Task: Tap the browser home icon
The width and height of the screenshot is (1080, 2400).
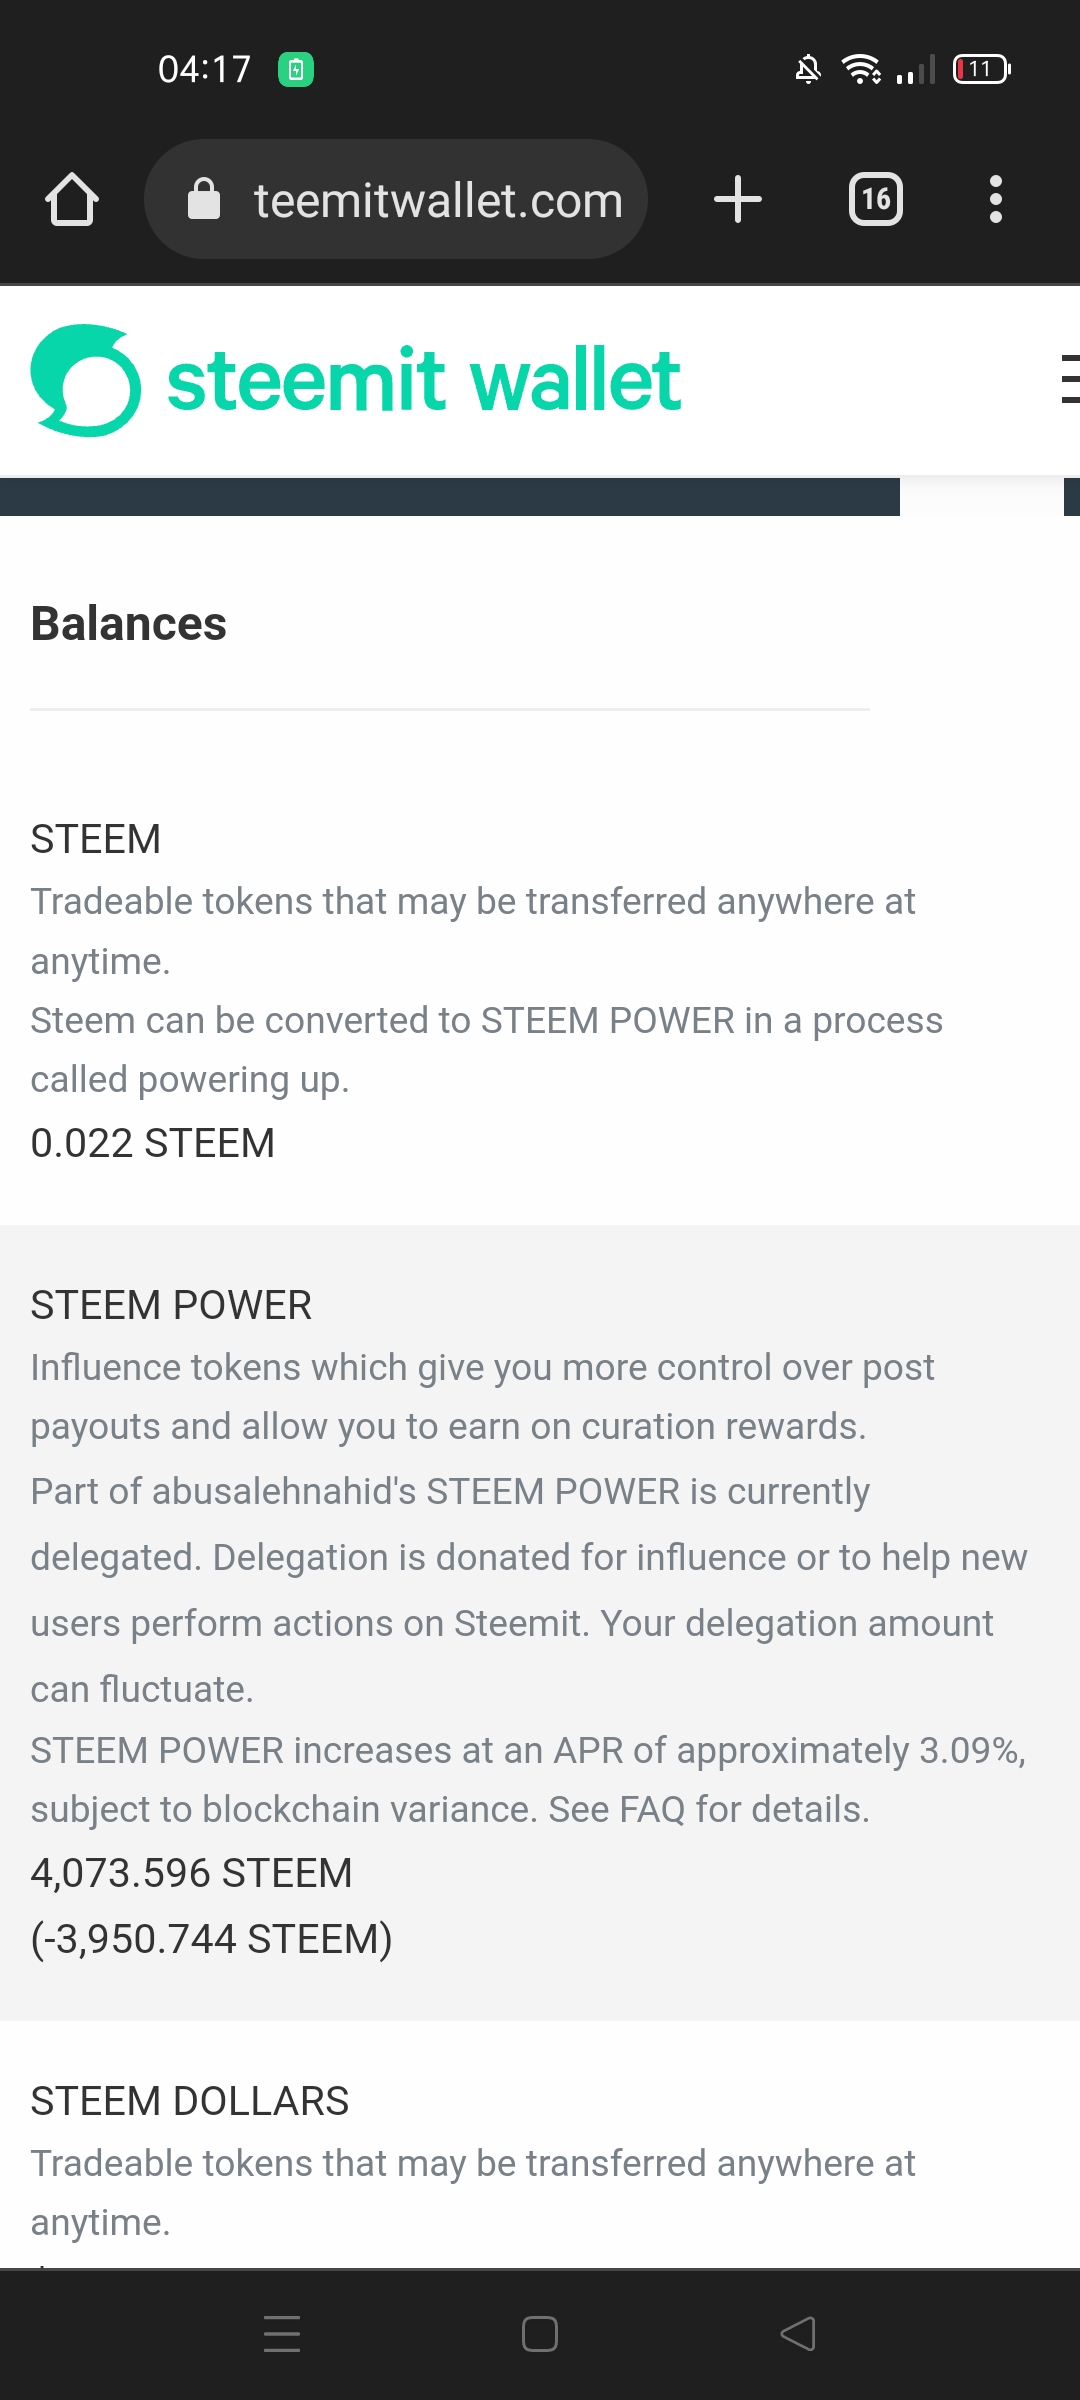Action: [x=72, y=199]
